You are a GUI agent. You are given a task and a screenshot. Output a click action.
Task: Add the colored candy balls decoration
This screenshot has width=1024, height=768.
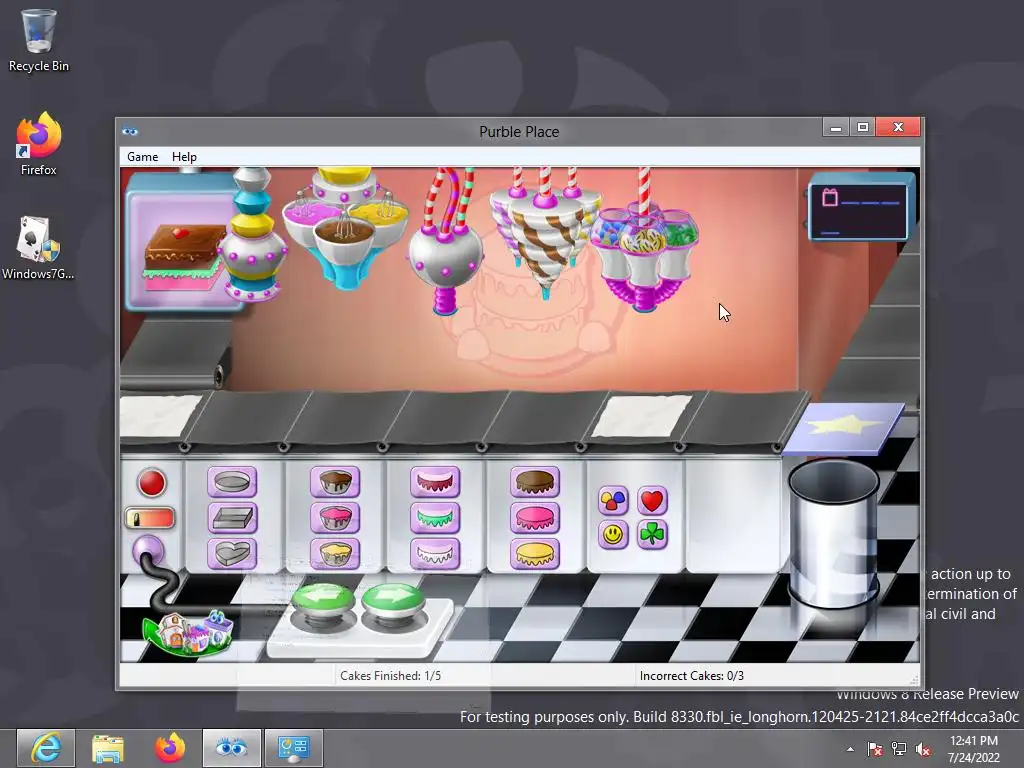pyautogui.click(x=613, y=501)
